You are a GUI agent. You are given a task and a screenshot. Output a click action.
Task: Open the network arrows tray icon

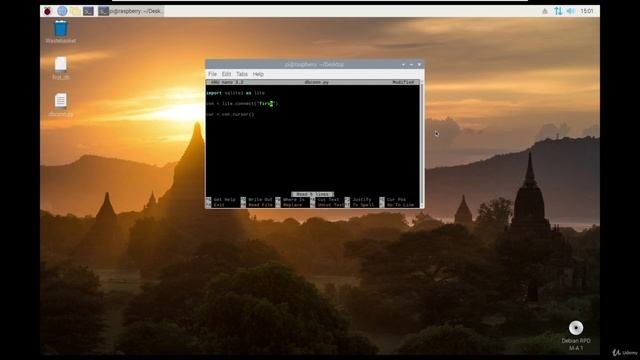pos(558,11)
